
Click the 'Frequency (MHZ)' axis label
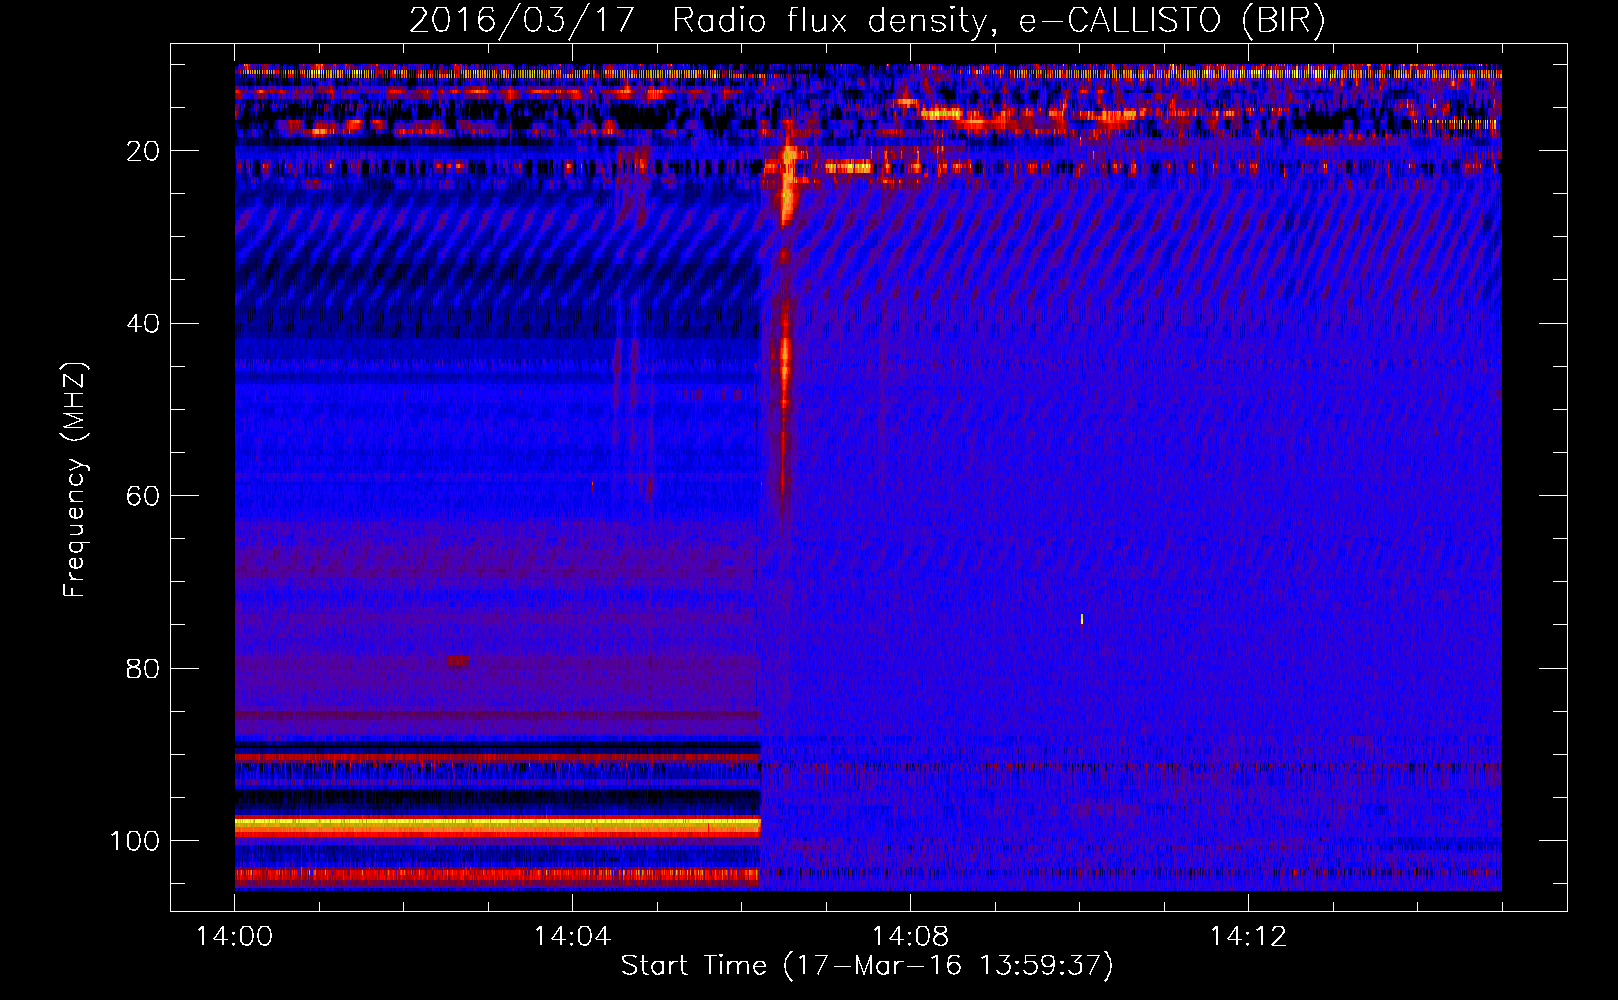75,480
